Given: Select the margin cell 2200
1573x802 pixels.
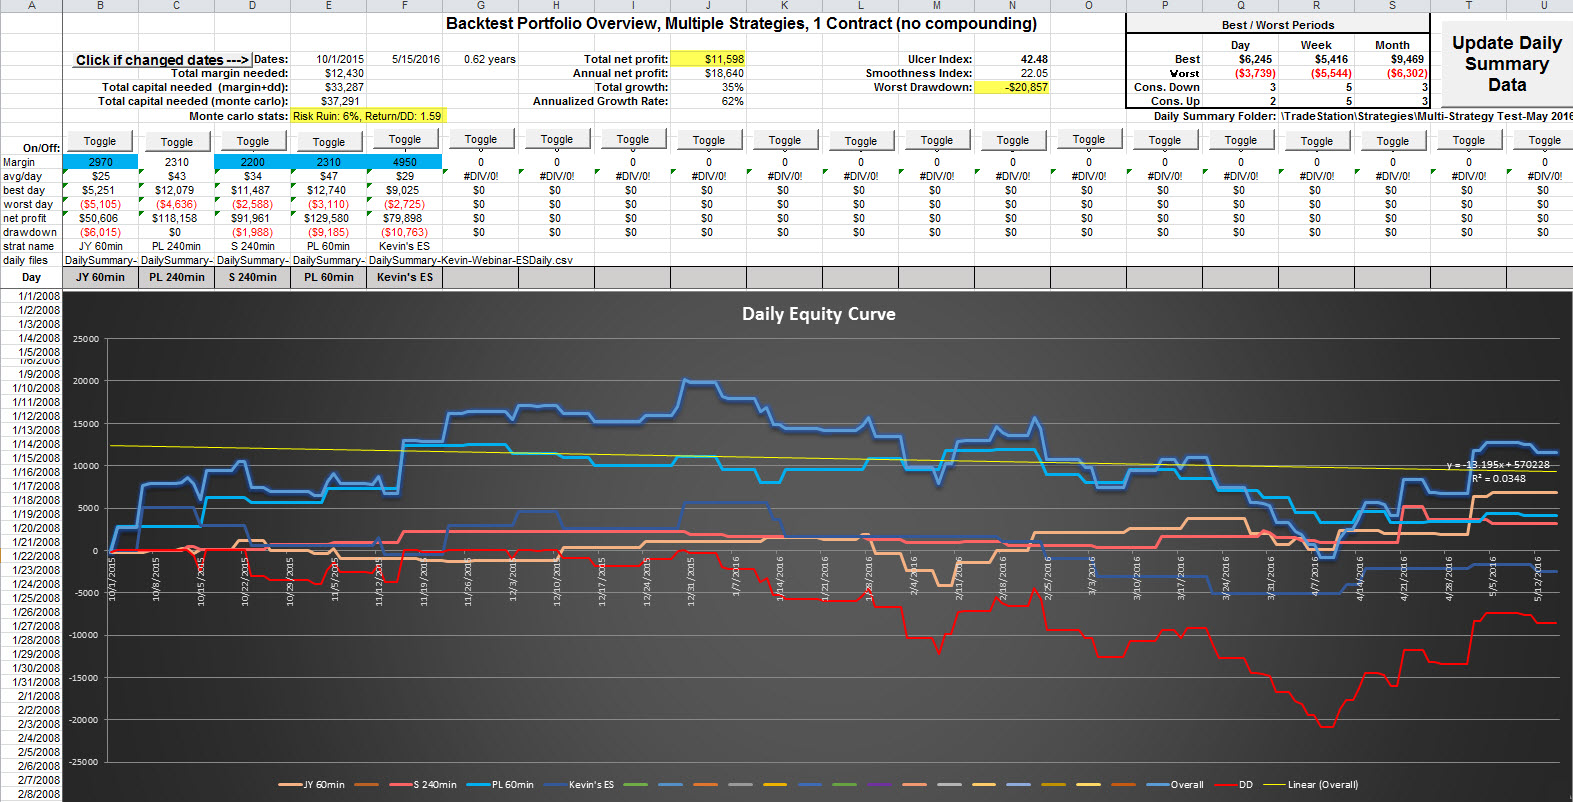Looking at the screenshot, I should 253,162.
